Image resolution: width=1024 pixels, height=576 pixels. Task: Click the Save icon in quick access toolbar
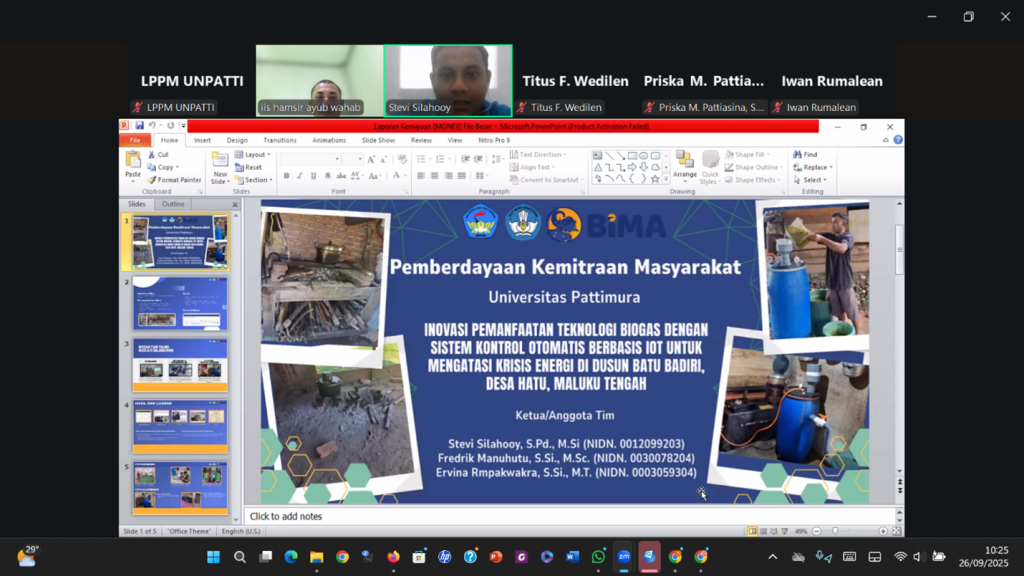(x=139, y=126)
